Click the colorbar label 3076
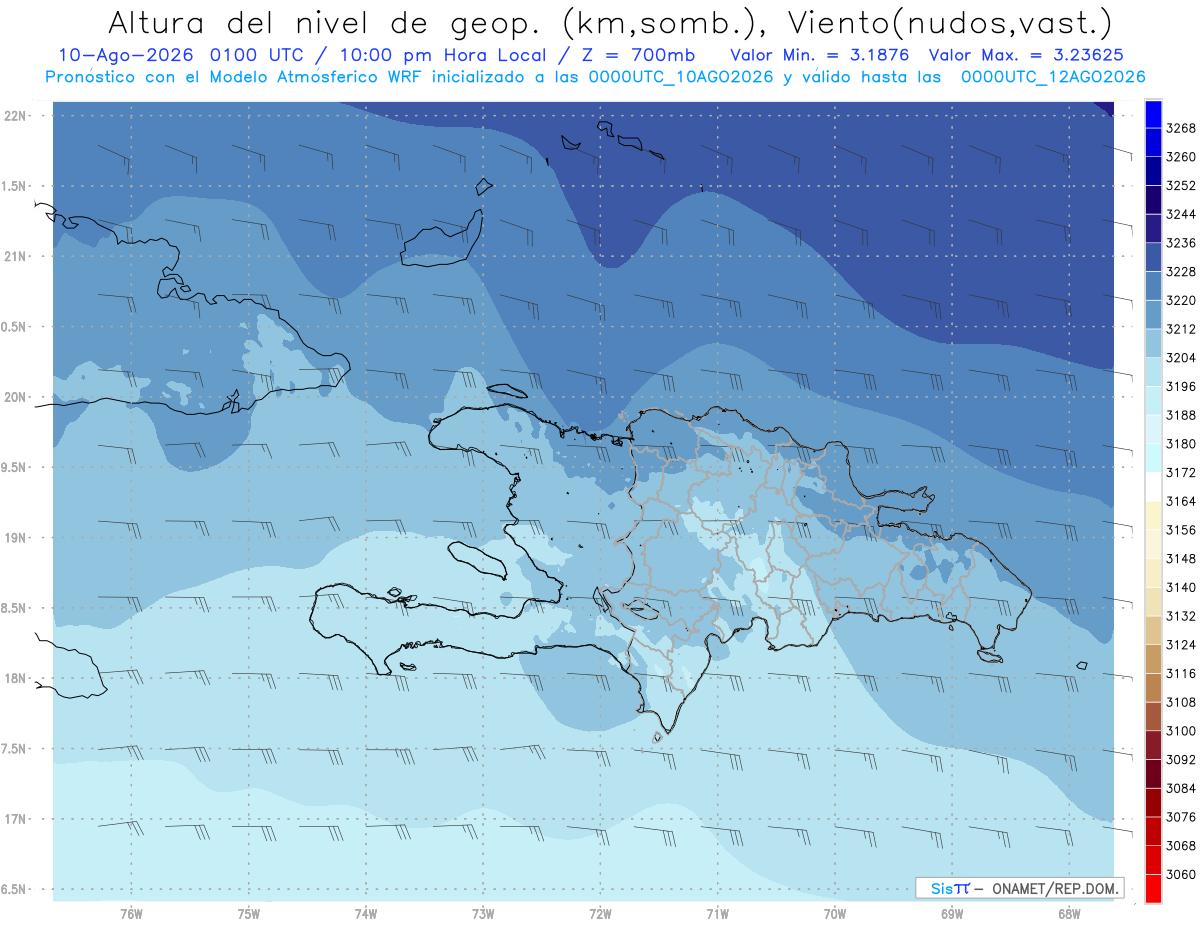This screenshot has height=927, width=1200. (1181, 816)
